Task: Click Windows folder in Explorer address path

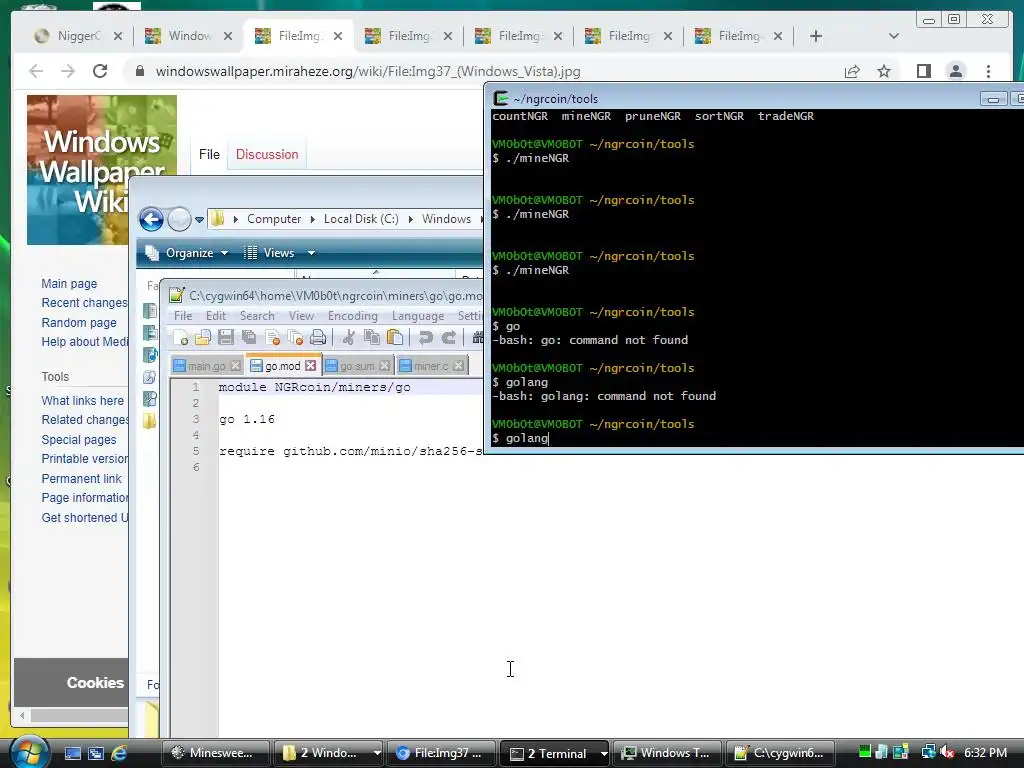Action: point(446,219)
